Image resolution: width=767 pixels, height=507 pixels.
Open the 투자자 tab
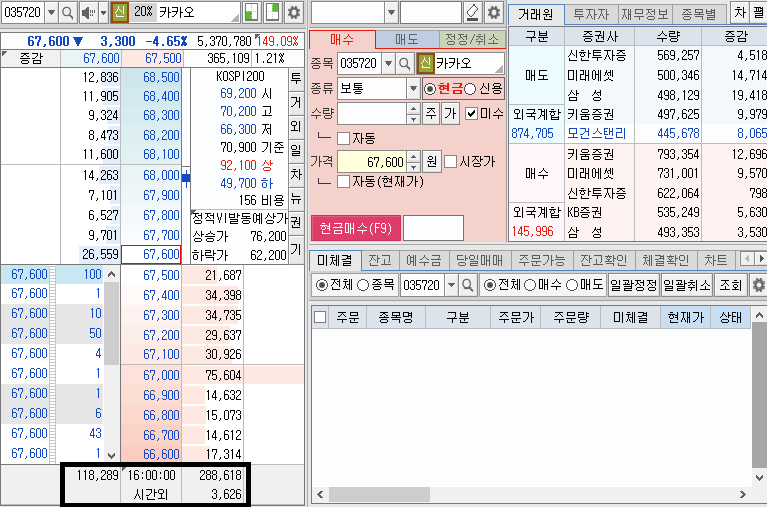[591, 14]
